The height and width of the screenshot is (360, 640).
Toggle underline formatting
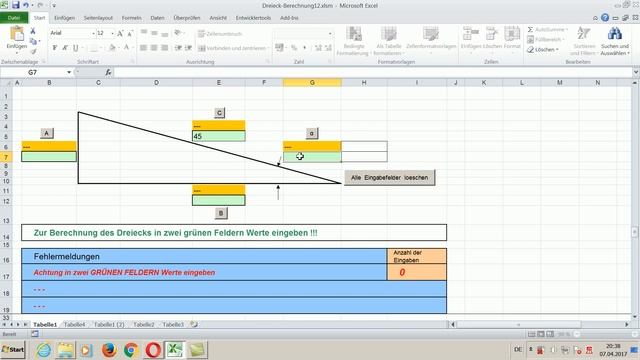76,48
